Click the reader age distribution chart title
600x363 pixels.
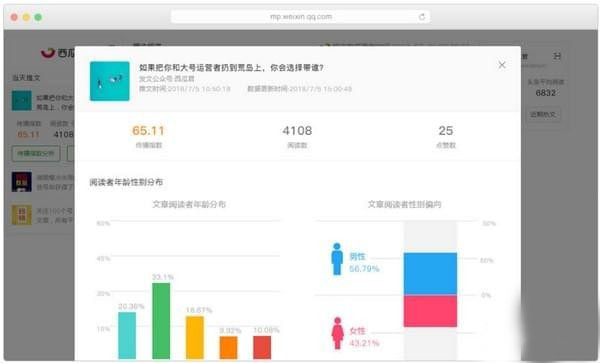[x=189, y=204]
